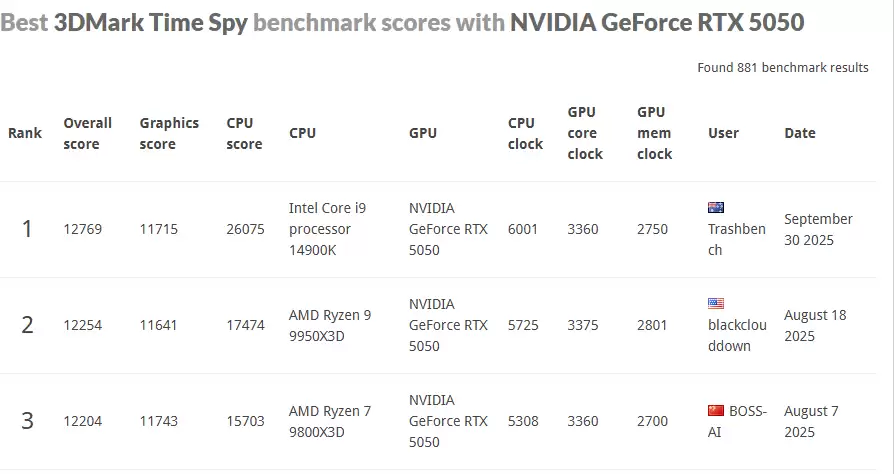Viewport: 894px width, 474px height.
Task: Click the CPU score column header
Action: 244,133
